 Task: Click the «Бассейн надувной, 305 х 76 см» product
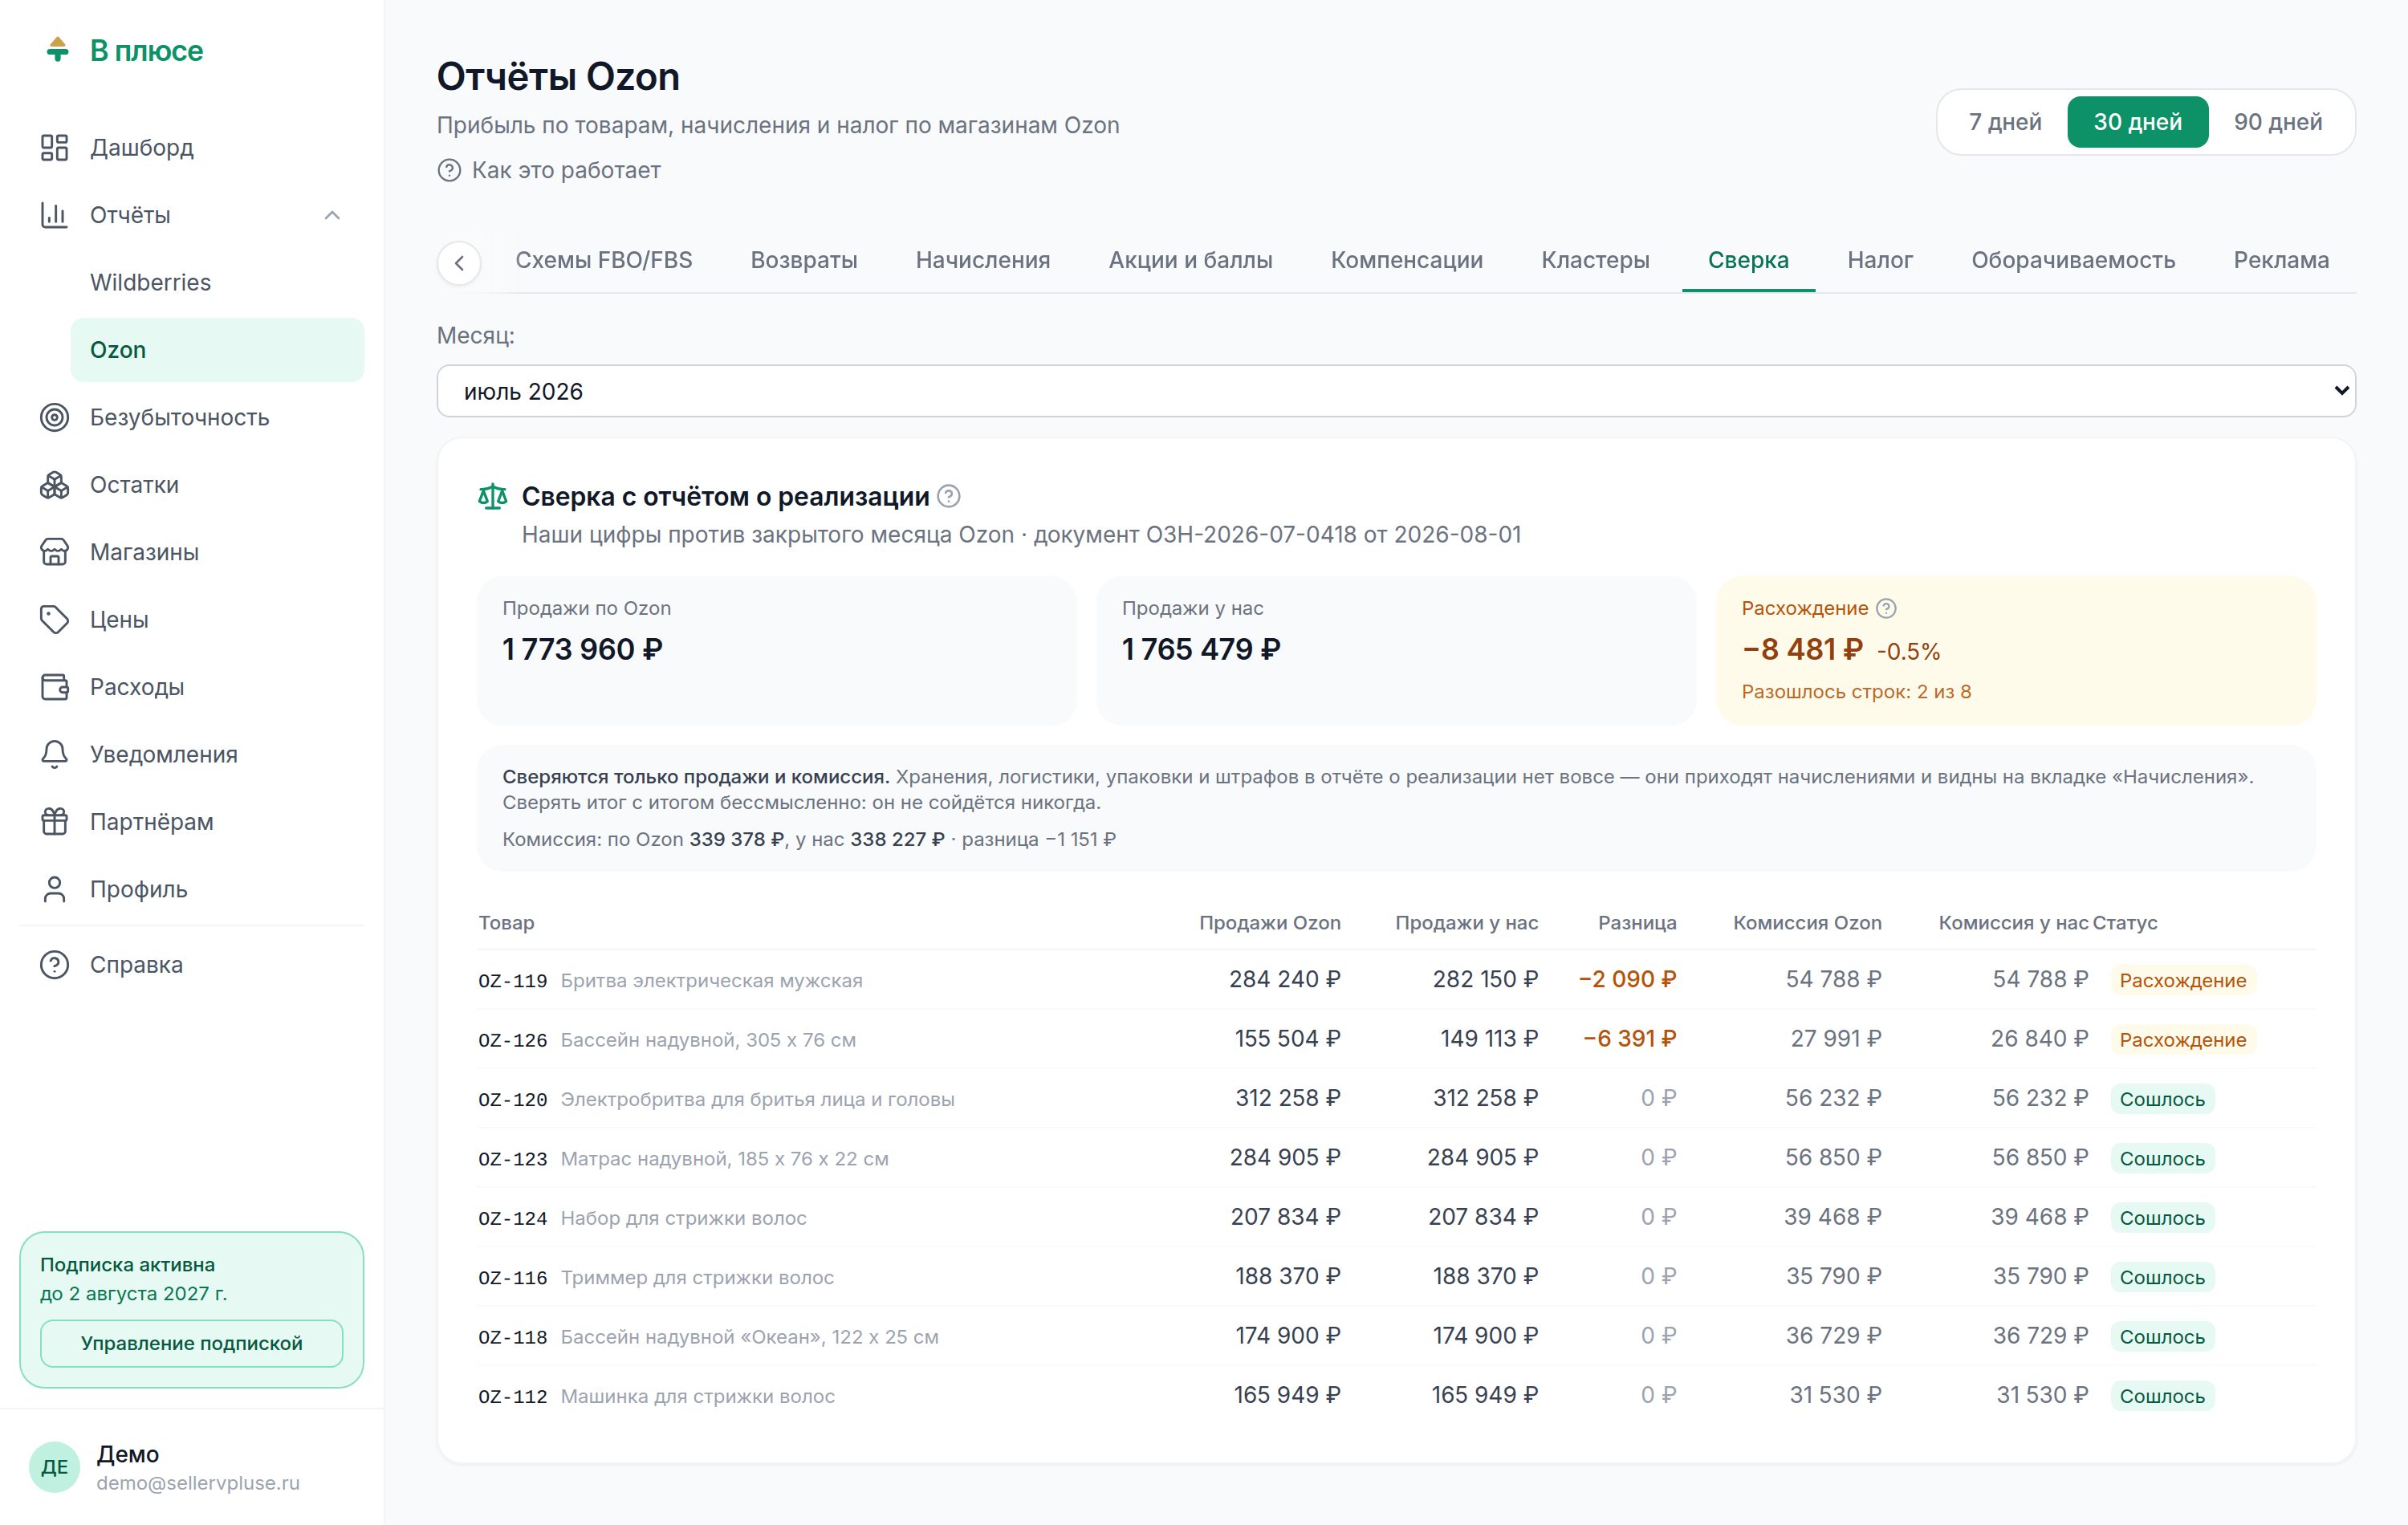pos(708,1040)
